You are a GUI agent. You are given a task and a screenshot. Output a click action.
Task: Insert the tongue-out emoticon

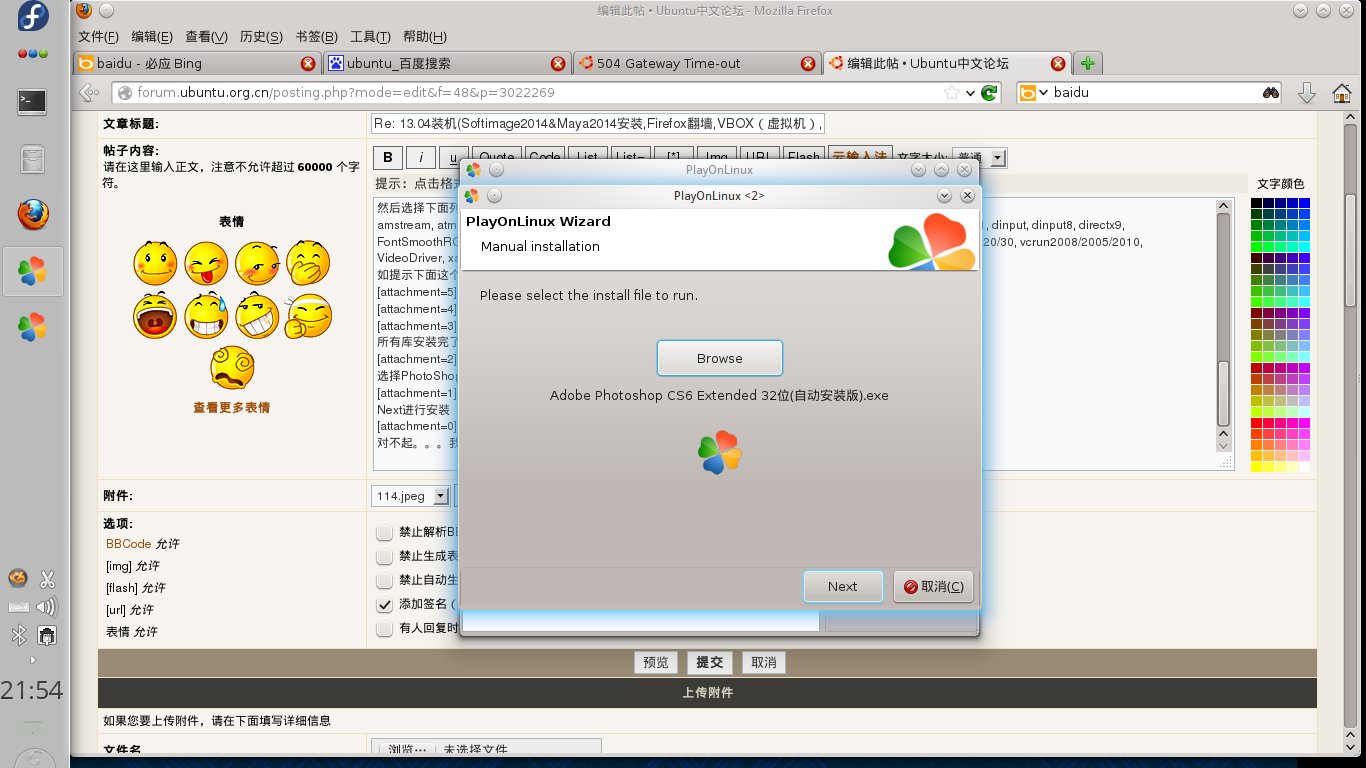(x=207, y=262)
